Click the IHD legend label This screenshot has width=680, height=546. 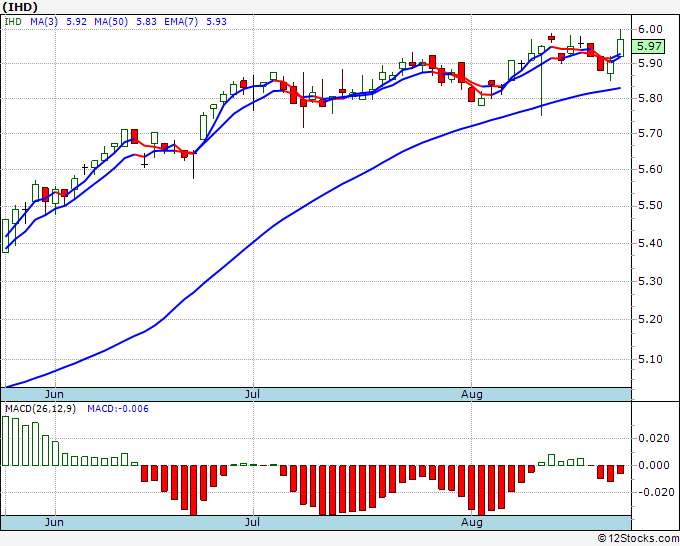[x=13, y=22]
